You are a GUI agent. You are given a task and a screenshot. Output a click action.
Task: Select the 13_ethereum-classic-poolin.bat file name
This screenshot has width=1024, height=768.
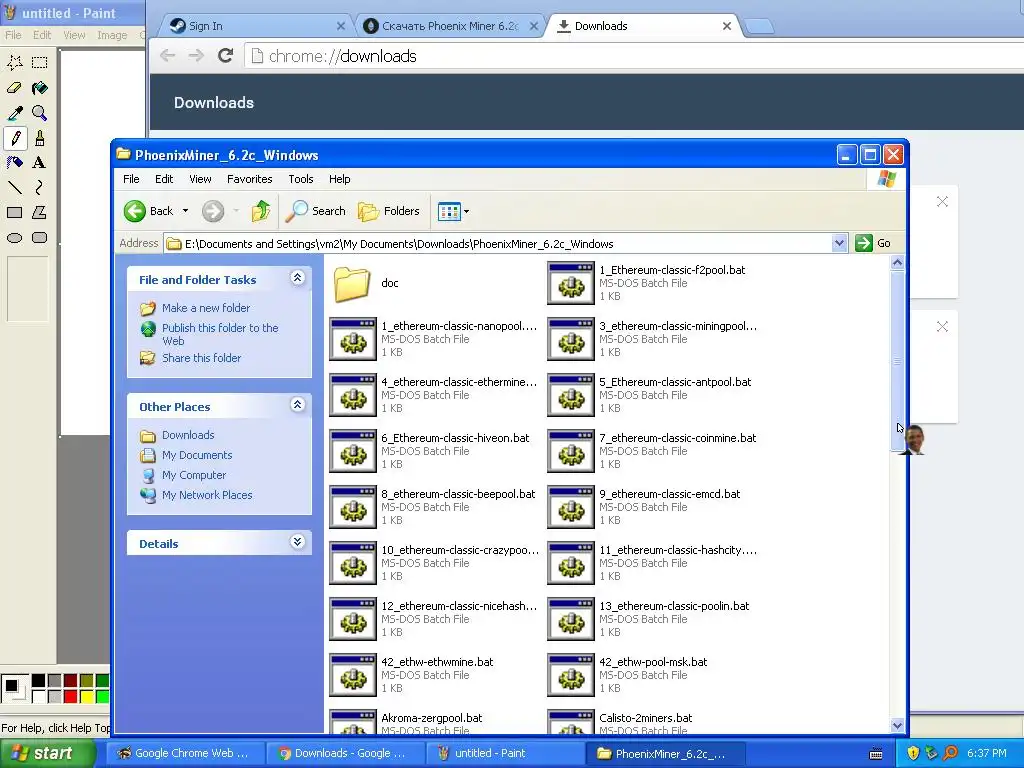click(x=674, y=606)
